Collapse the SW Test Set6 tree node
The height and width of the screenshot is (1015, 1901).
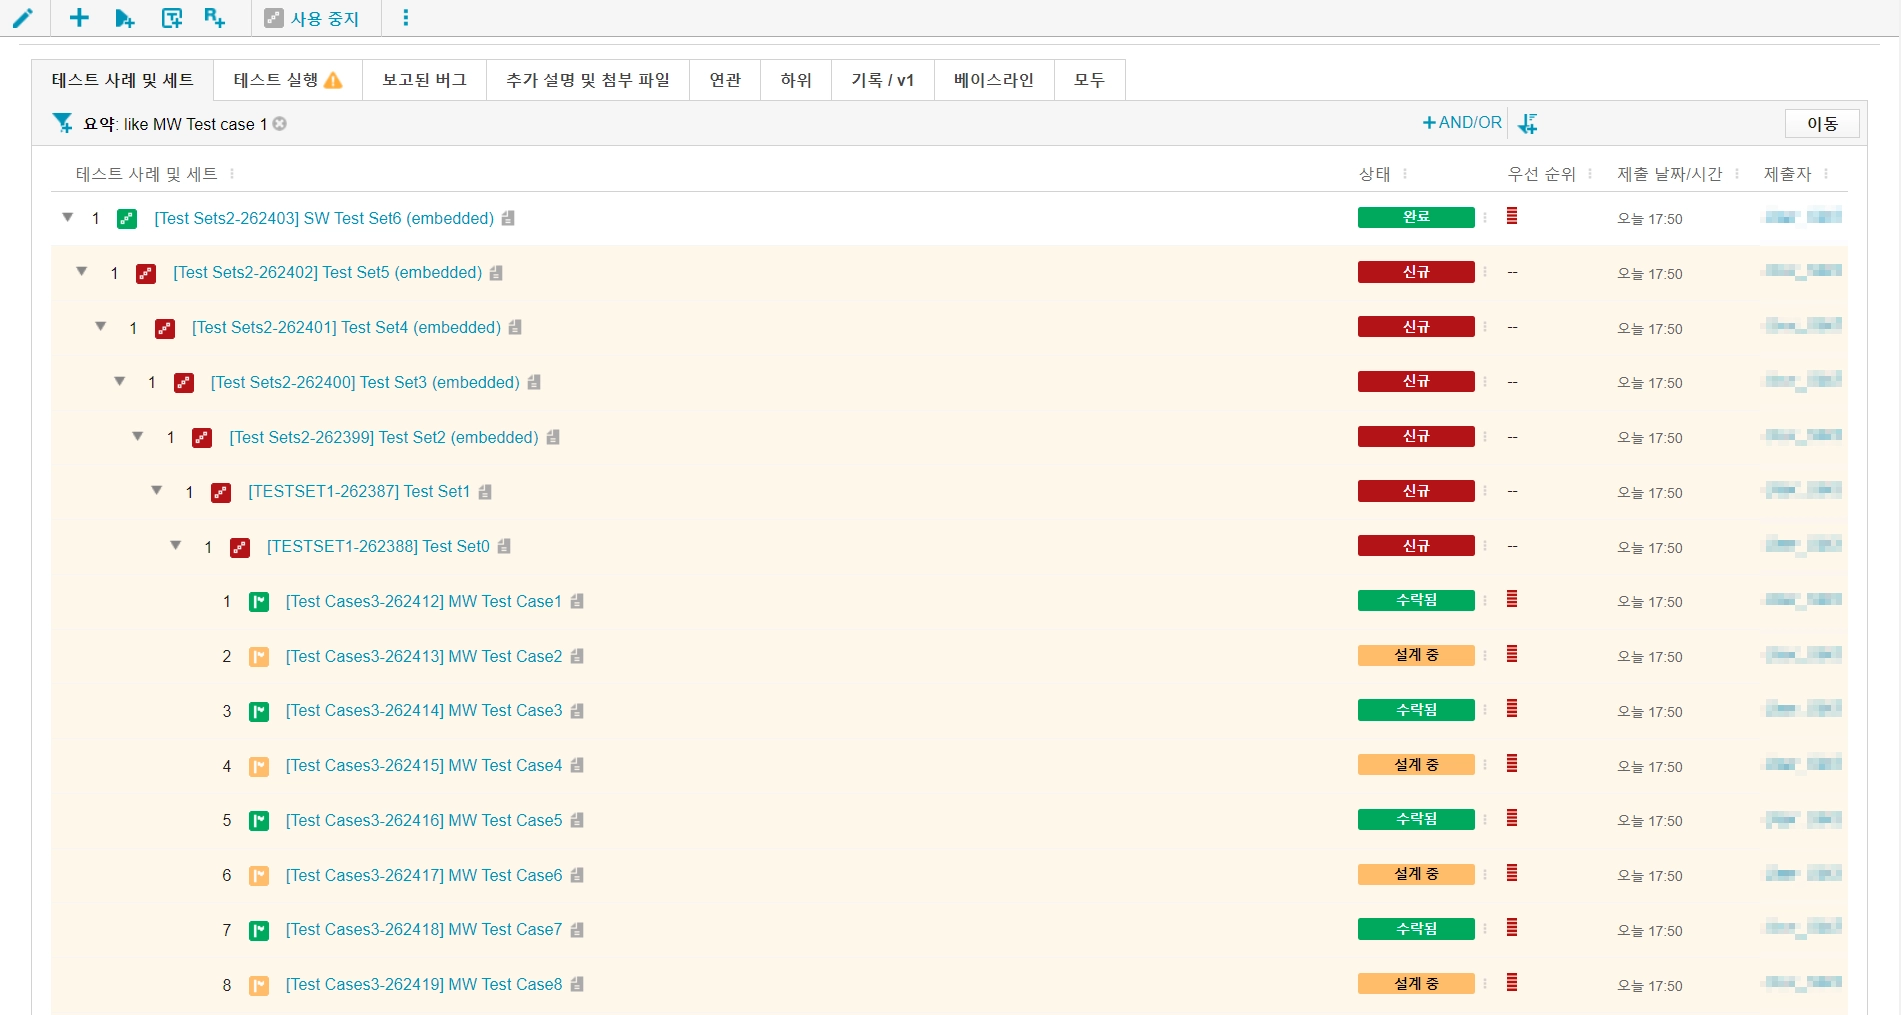pyautogui.click(x=68, y=217)
